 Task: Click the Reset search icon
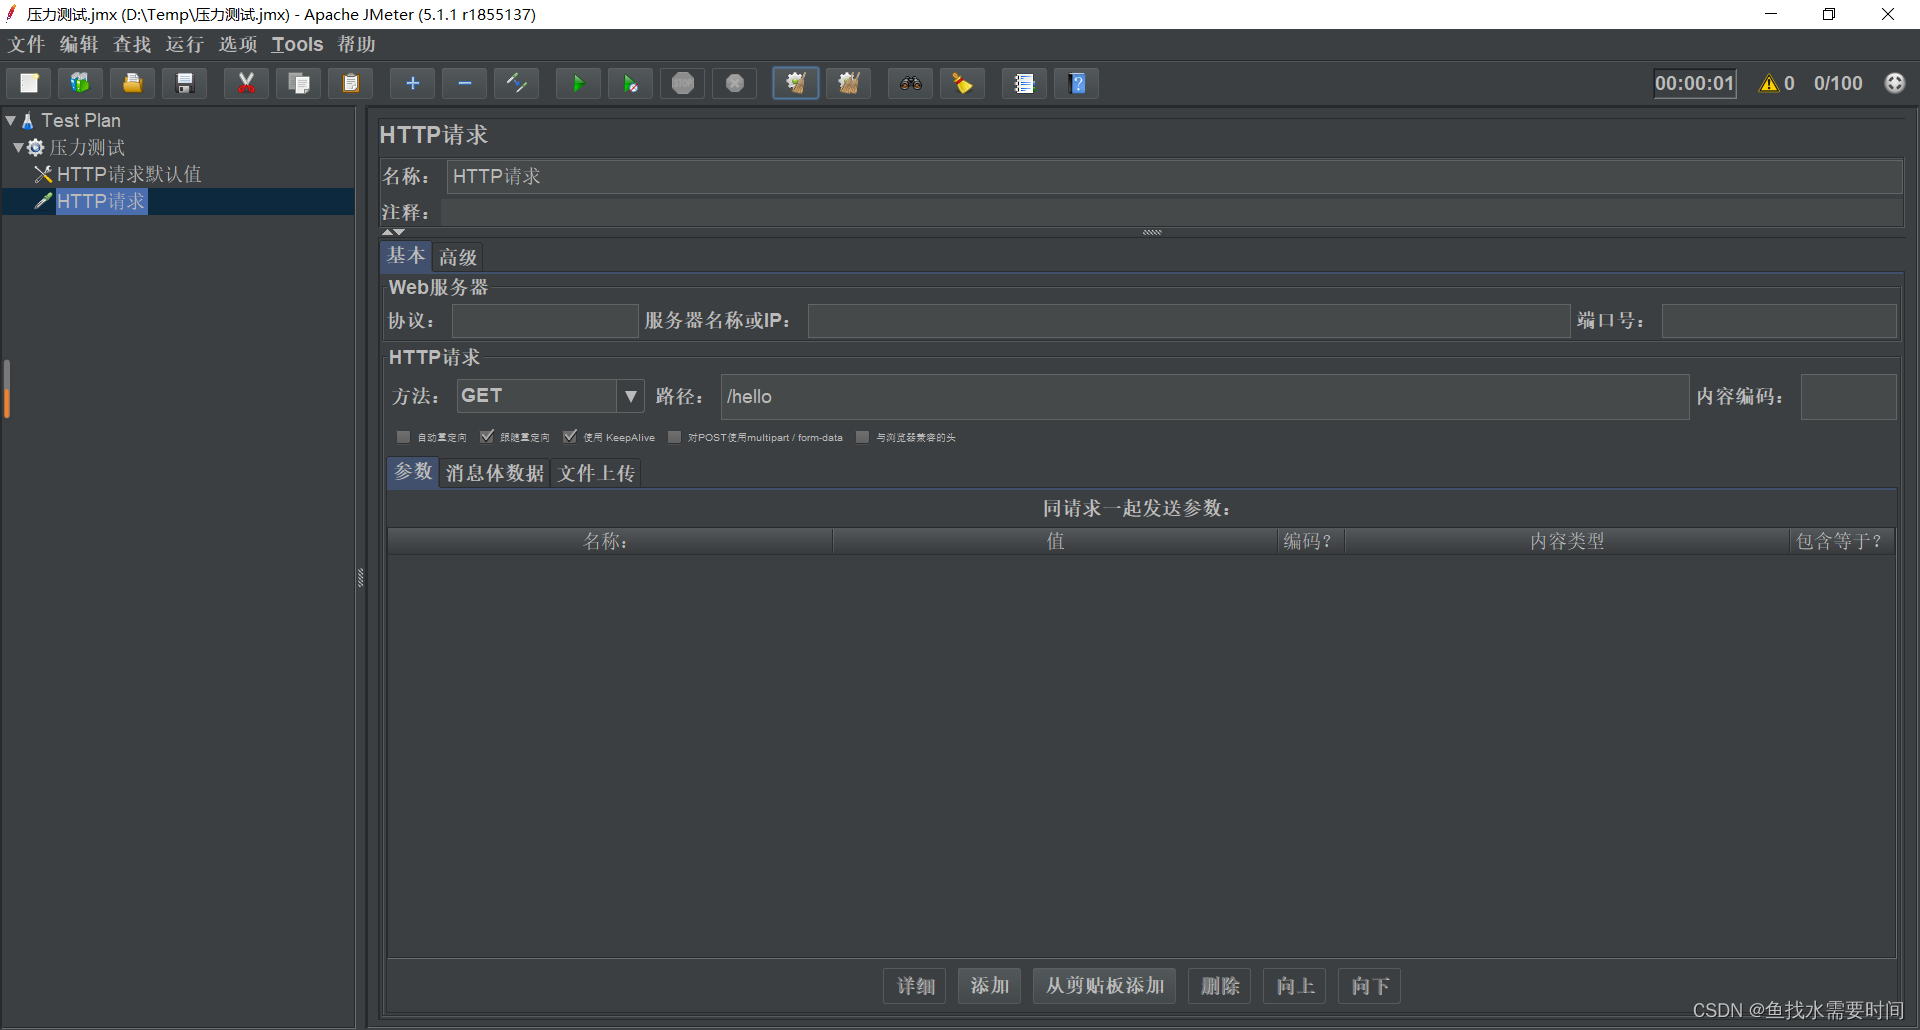click(x=962, y=84)
